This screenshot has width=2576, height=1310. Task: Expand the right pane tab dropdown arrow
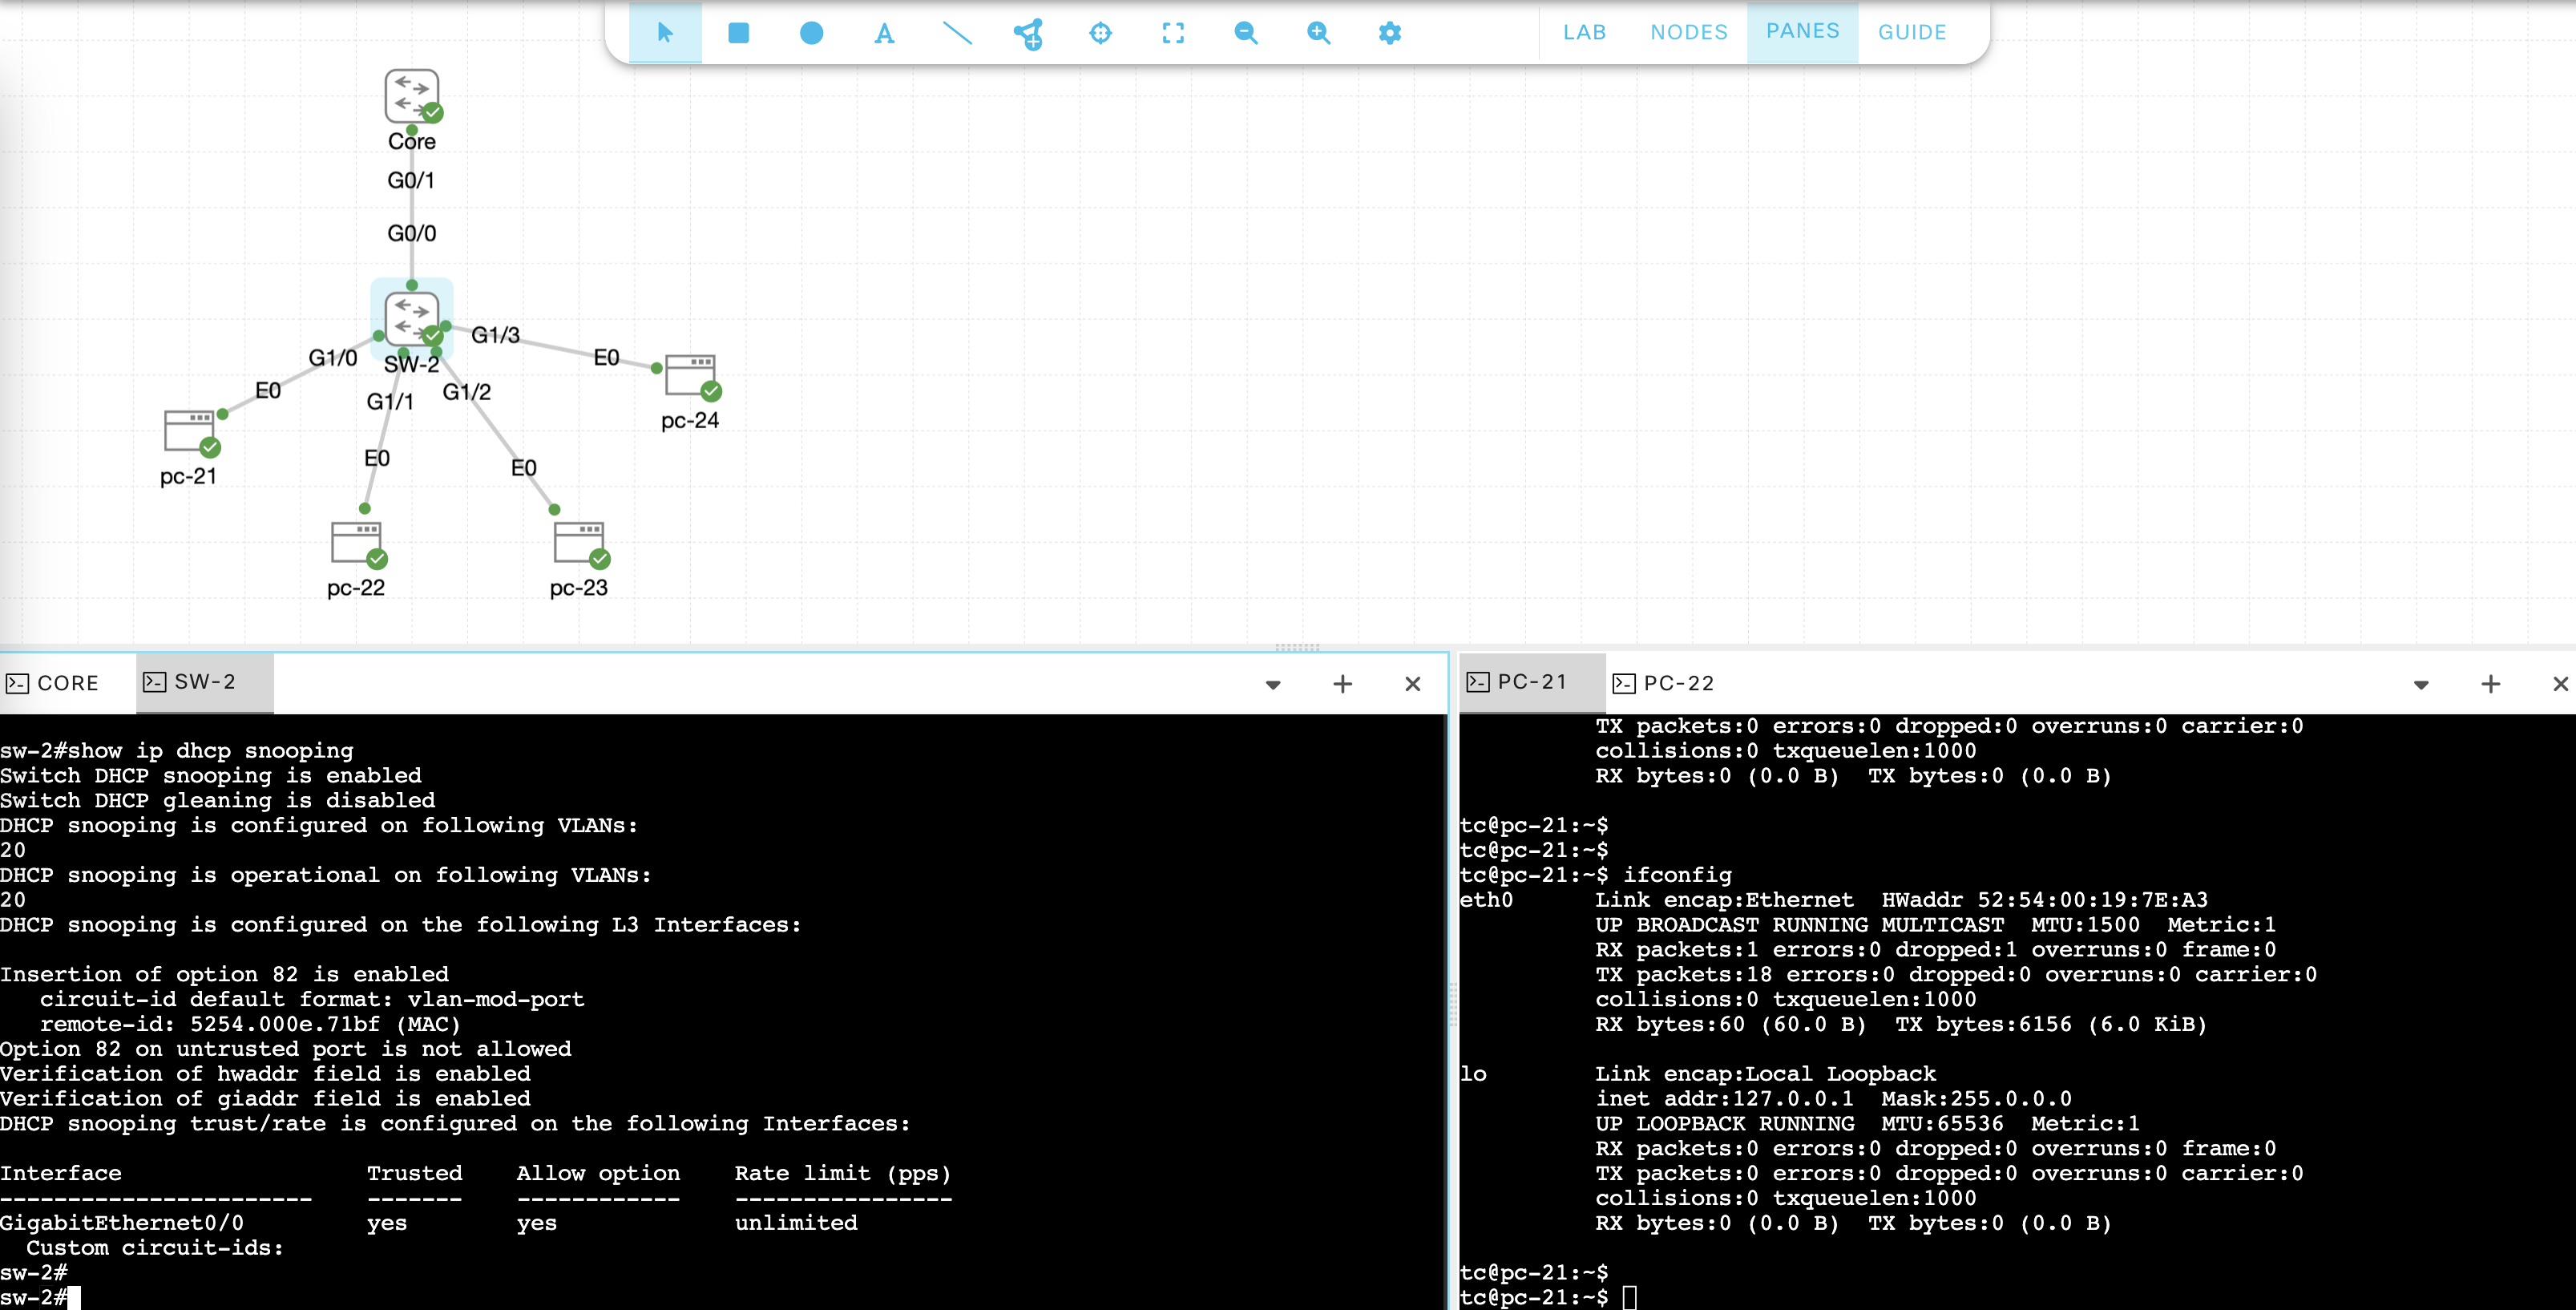click(2421, 685)
